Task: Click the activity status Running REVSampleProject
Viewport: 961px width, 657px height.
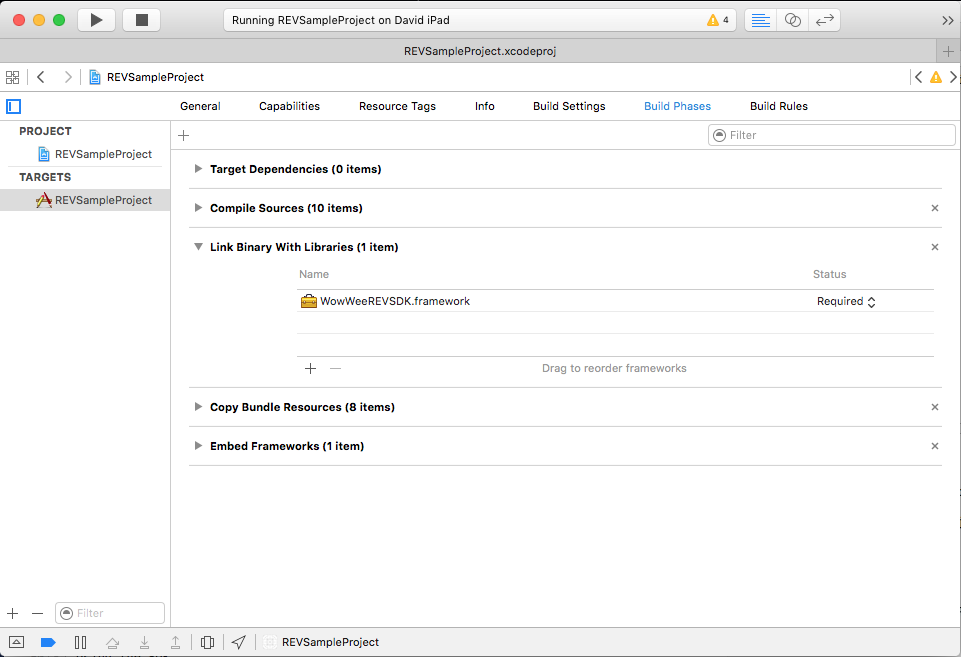Action: (x=341, y=20)
